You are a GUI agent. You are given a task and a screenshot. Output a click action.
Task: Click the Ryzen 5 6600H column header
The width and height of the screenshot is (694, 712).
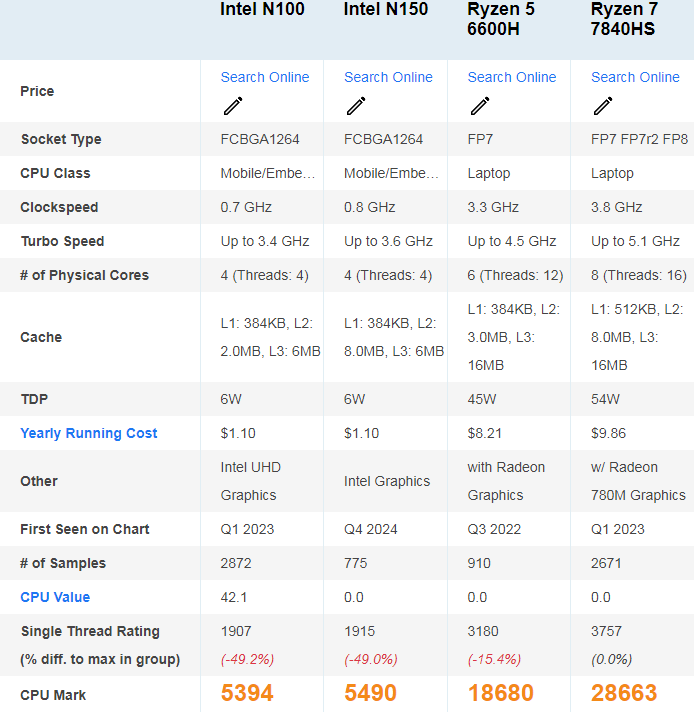501,19
